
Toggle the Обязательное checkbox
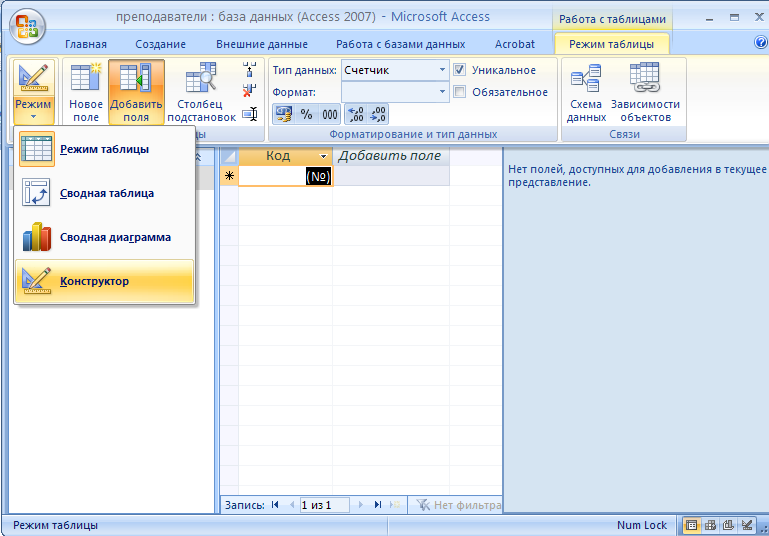tap(460, 92)
